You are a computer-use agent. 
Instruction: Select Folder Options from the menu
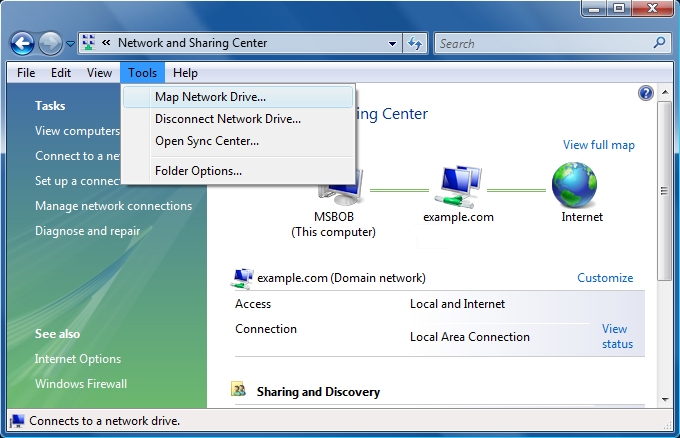238,171
